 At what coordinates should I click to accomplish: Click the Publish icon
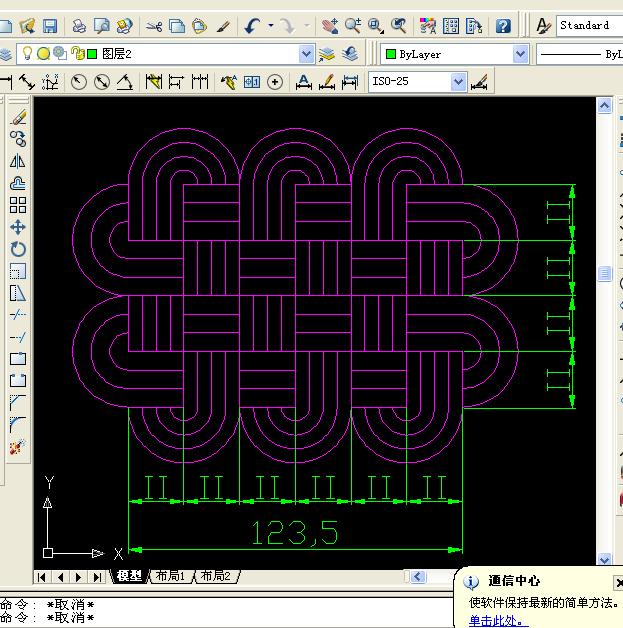(125, 26)
